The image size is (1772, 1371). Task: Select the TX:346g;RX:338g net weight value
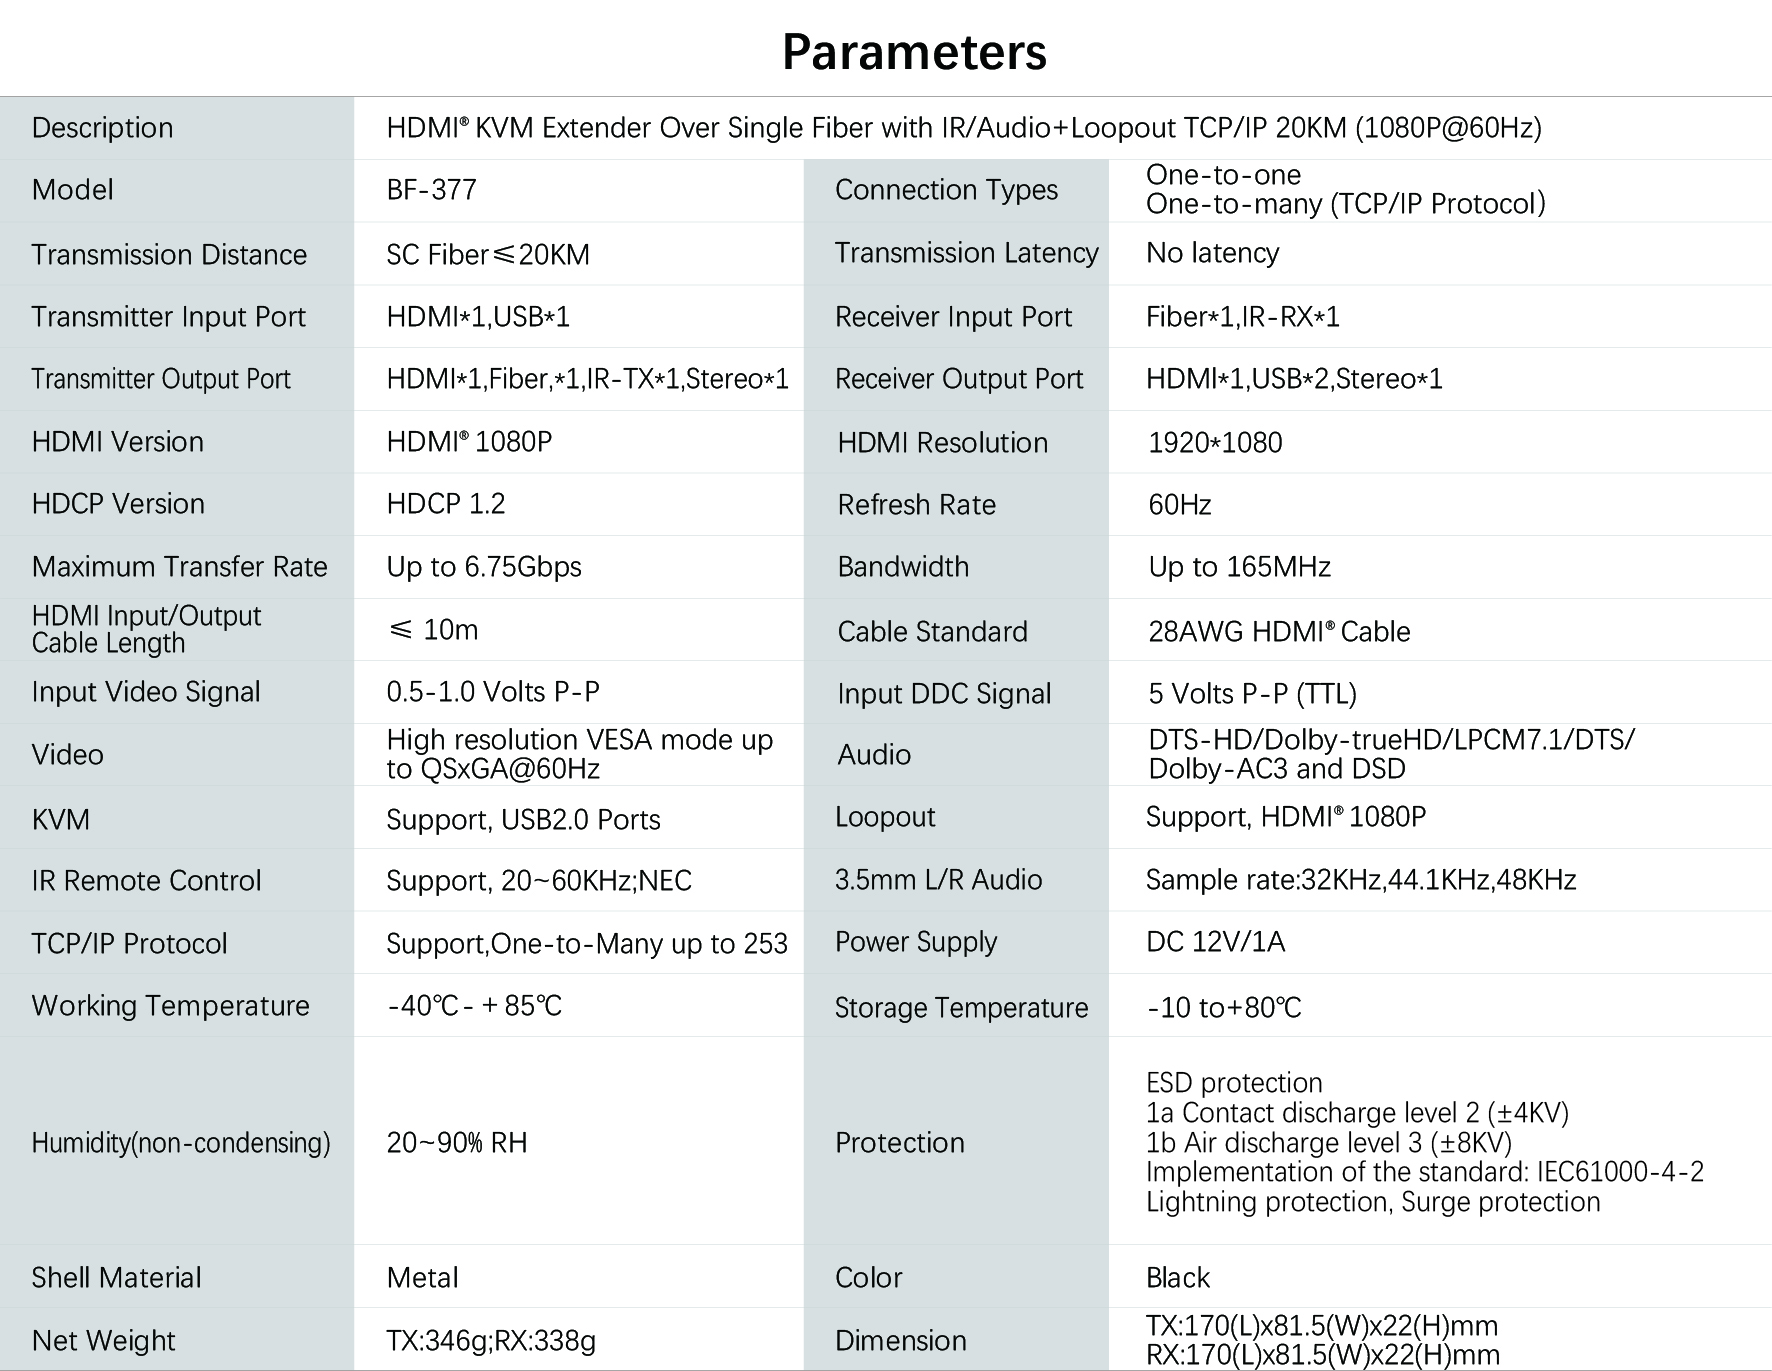[x=491, y=1341]
